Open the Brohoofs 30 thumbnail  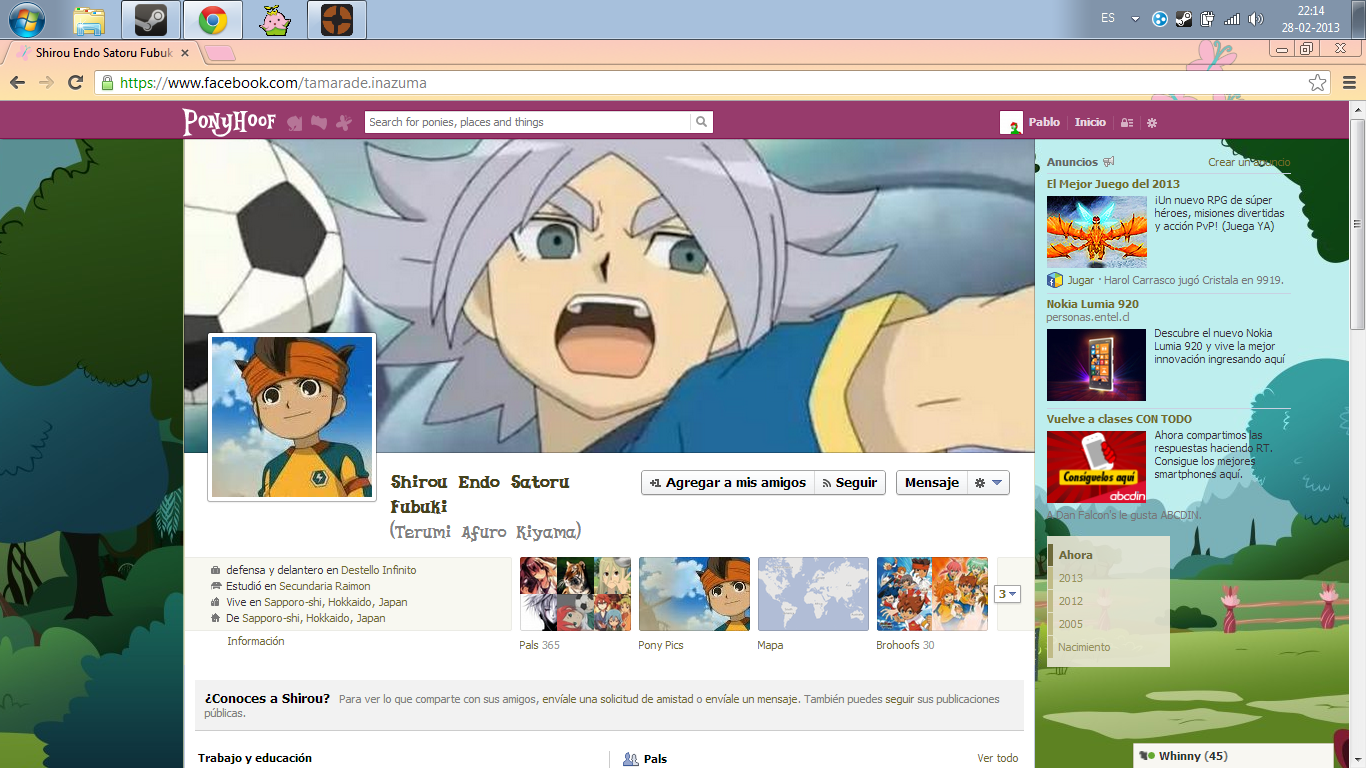(932, 594)
